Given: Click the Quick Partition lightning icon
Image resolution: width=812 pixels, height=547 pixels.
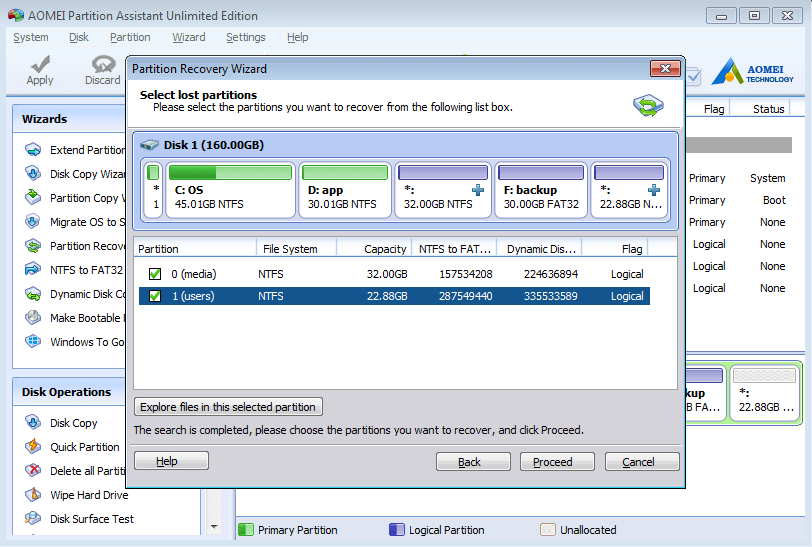Looking at the screenshot, I should point(33,447).
